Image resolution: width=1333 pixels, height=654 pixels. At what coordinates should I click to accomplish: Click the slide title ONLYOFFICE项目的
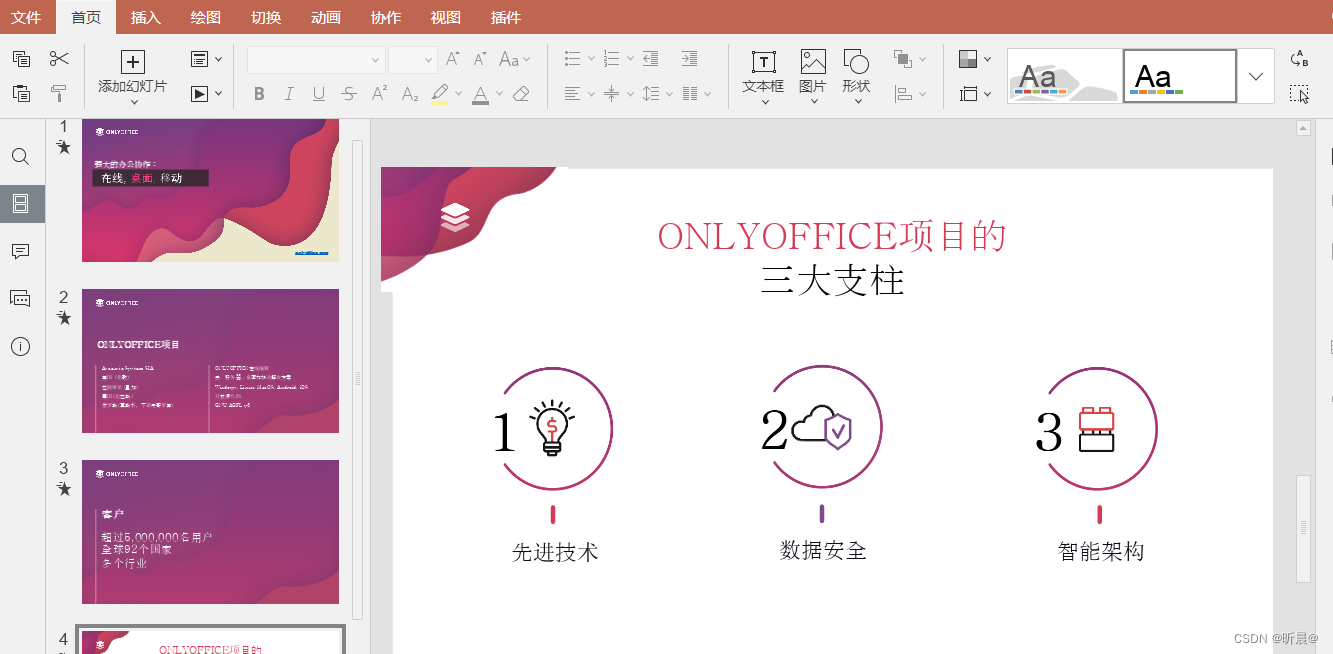coord(832,236)
